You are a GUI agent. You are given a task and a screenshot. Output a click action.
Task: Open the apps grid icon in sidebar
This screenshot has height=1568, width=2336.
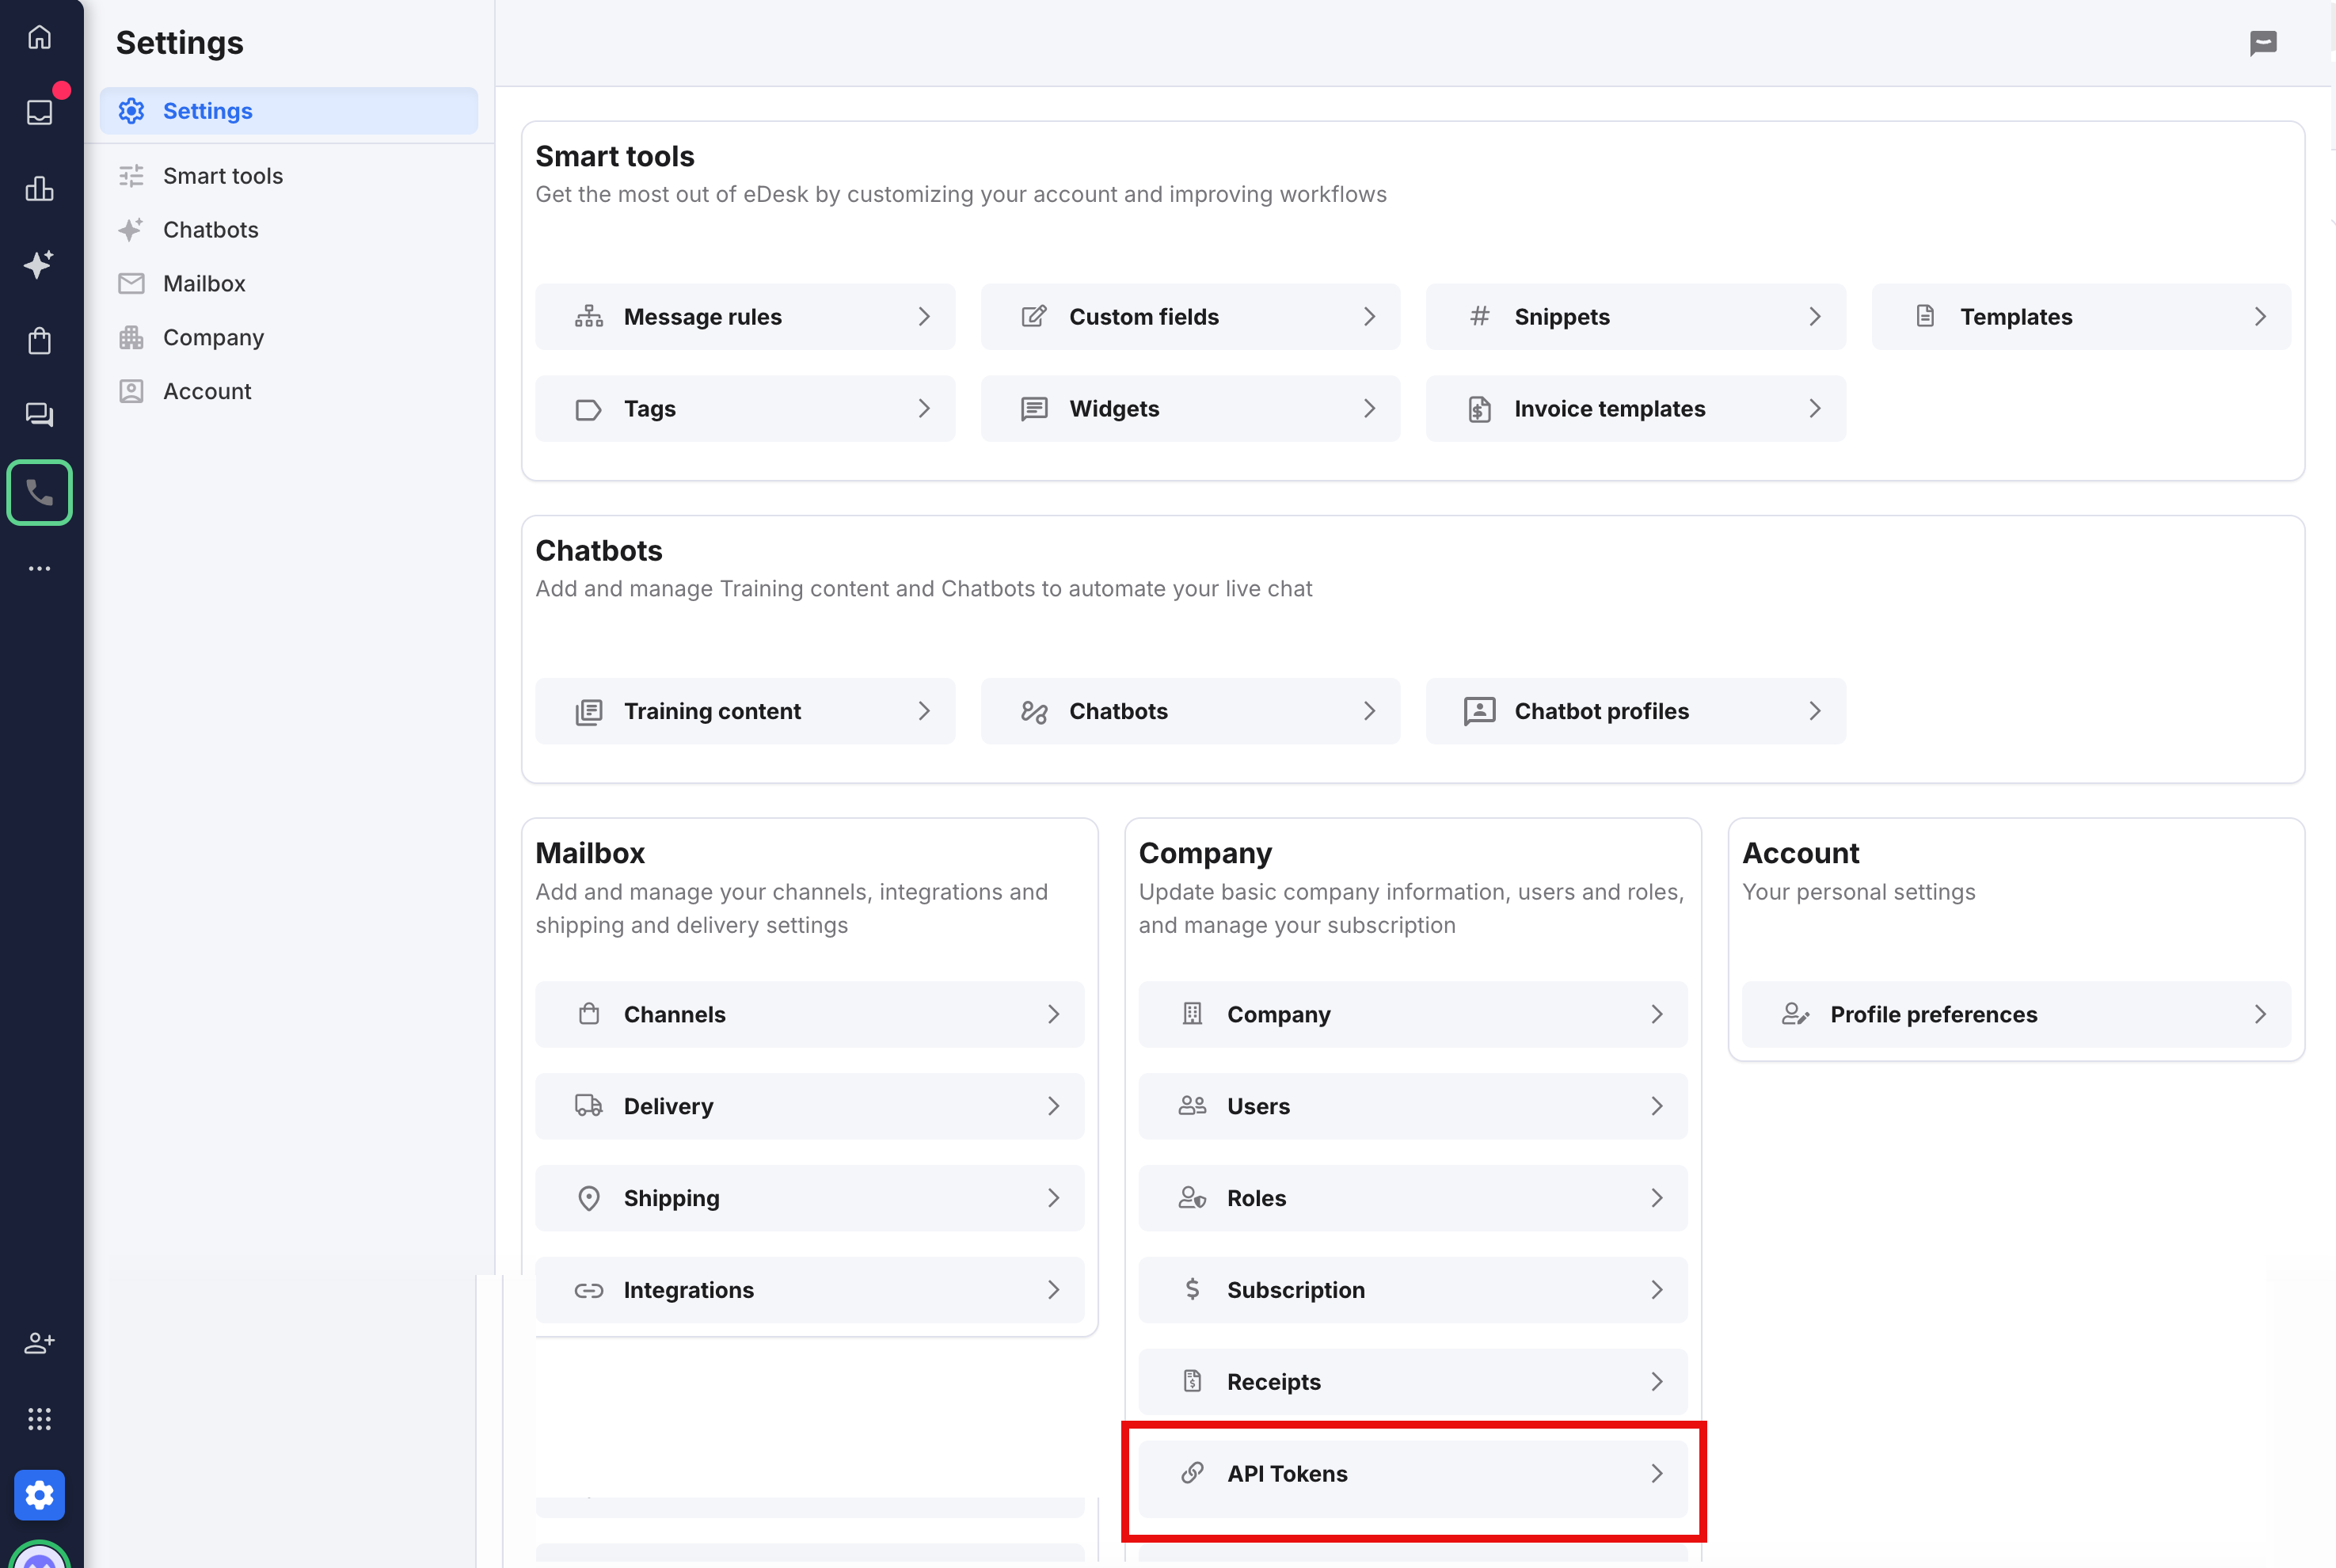point(40,1418)
